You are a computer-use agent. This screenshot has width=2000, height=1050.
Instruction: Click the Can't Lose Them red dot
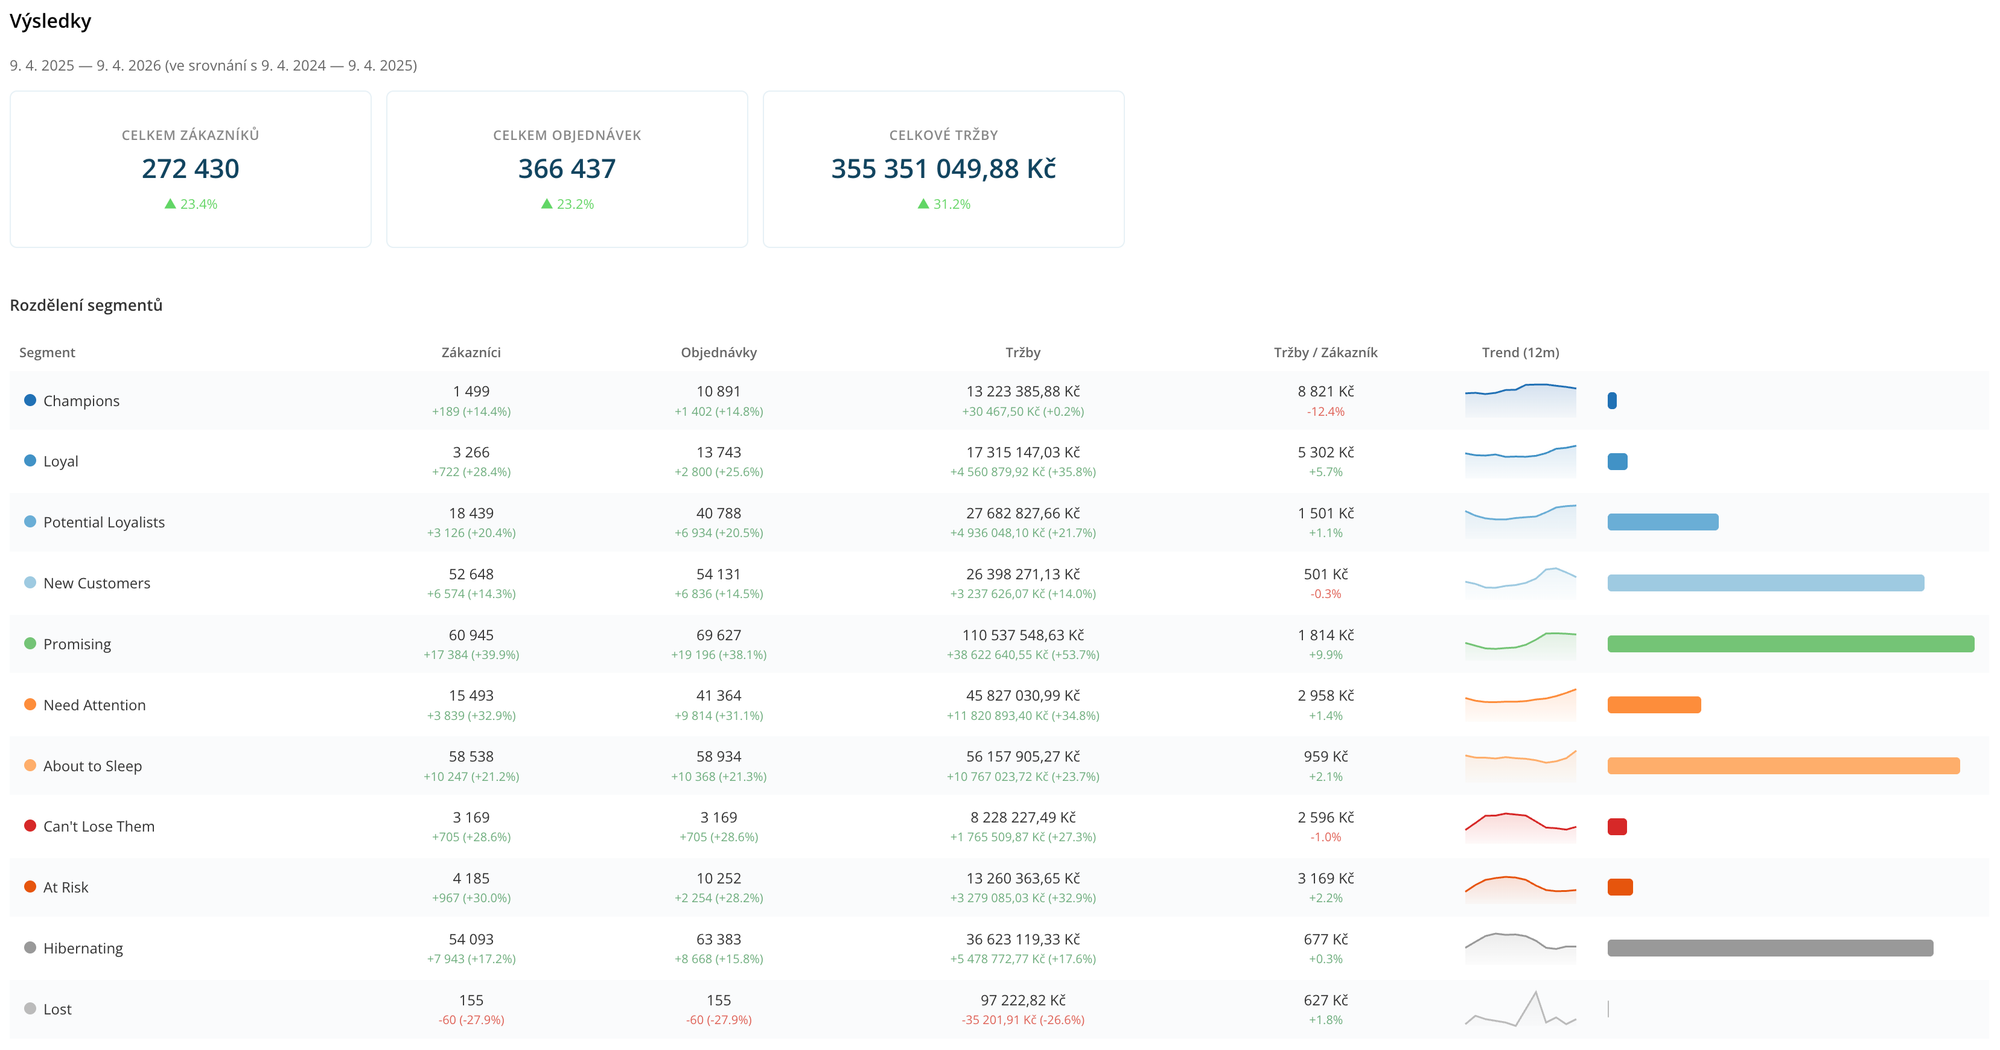(30, 826)
